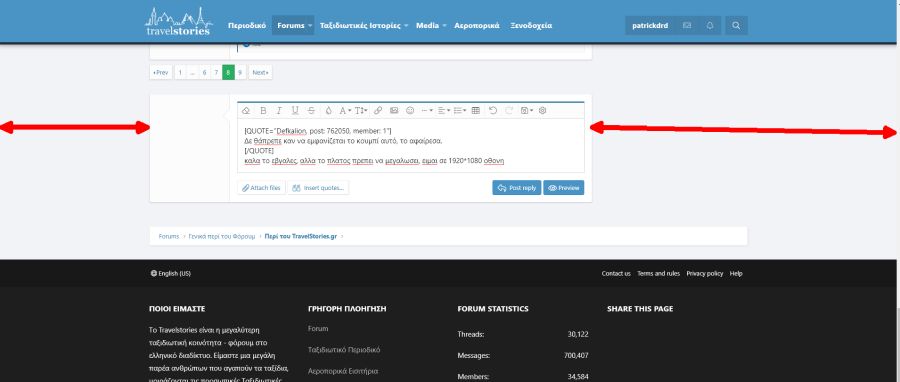Open the Help footer link

736,274
